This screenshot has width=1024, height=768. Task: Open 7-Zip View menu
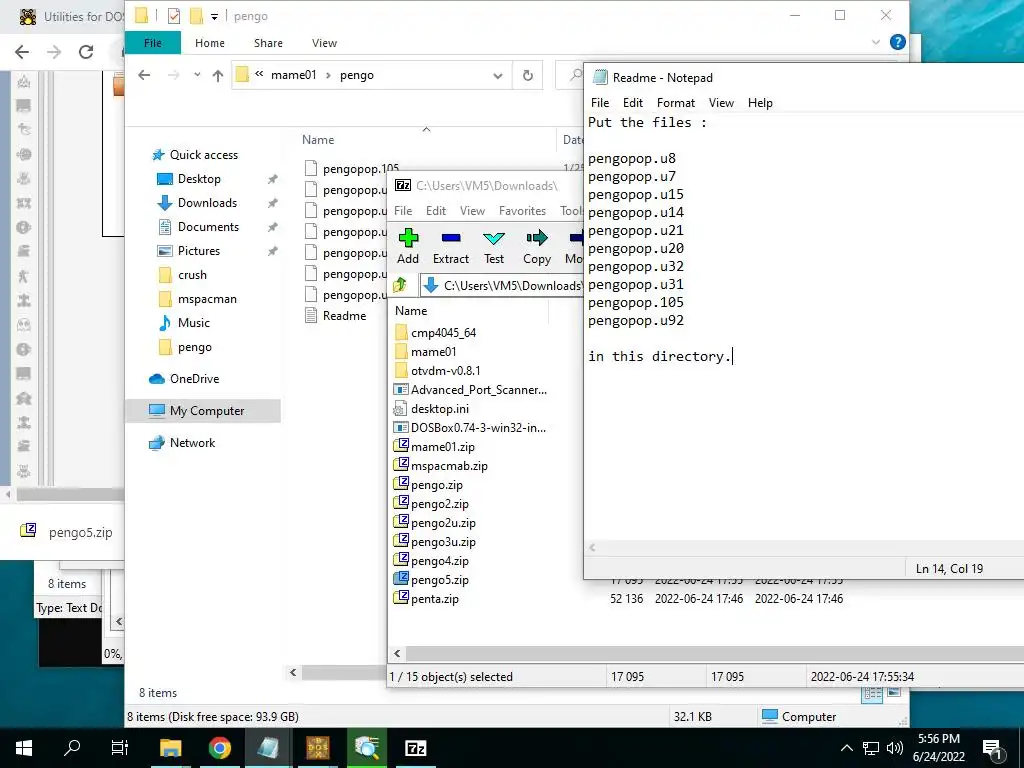[x=472, y=211]
